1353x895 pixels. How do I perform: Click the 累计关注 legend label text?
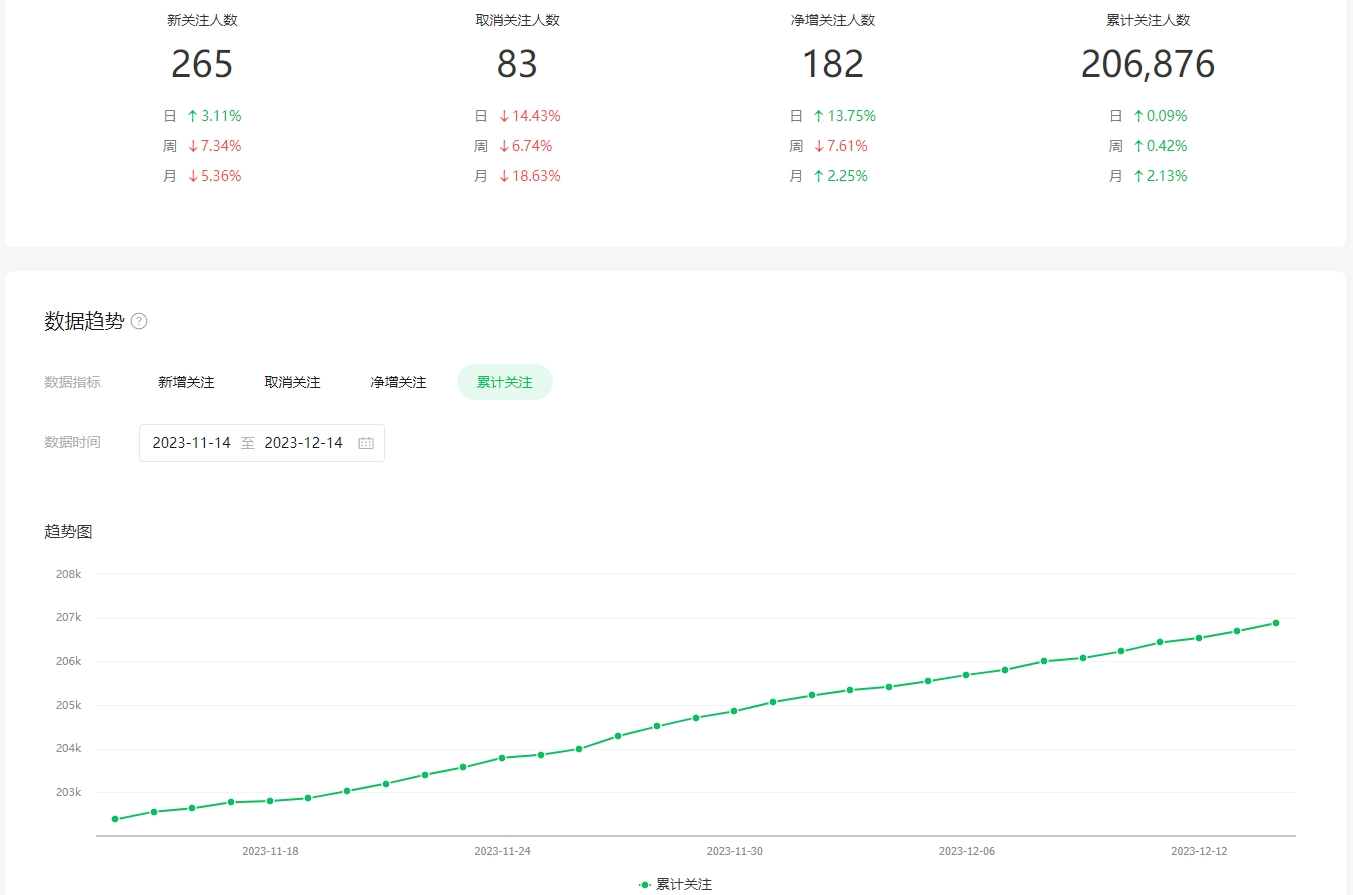(x=684, y=885)
